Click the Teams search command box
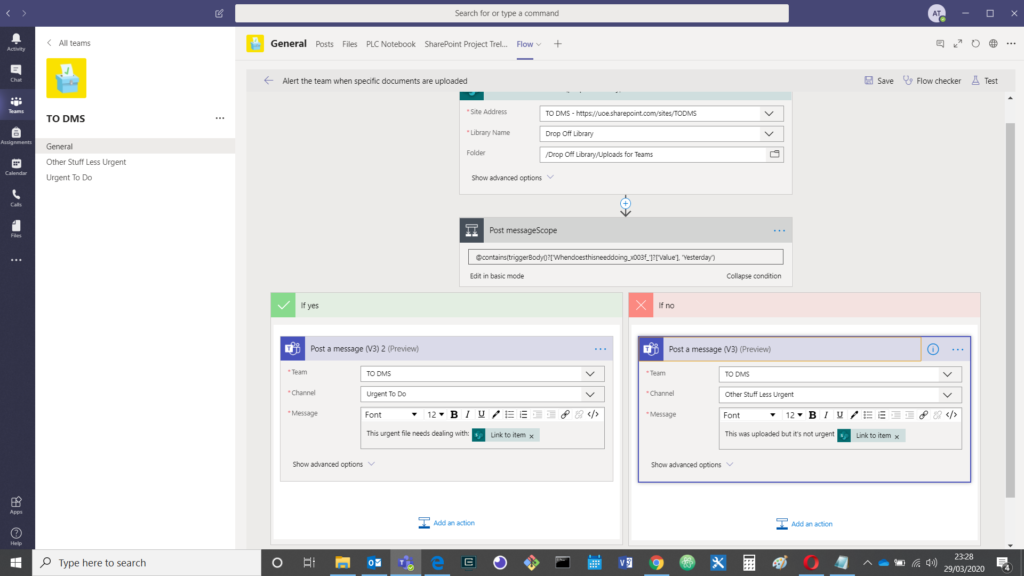Viewport: 1024px width, 576px height. point(512,13)
